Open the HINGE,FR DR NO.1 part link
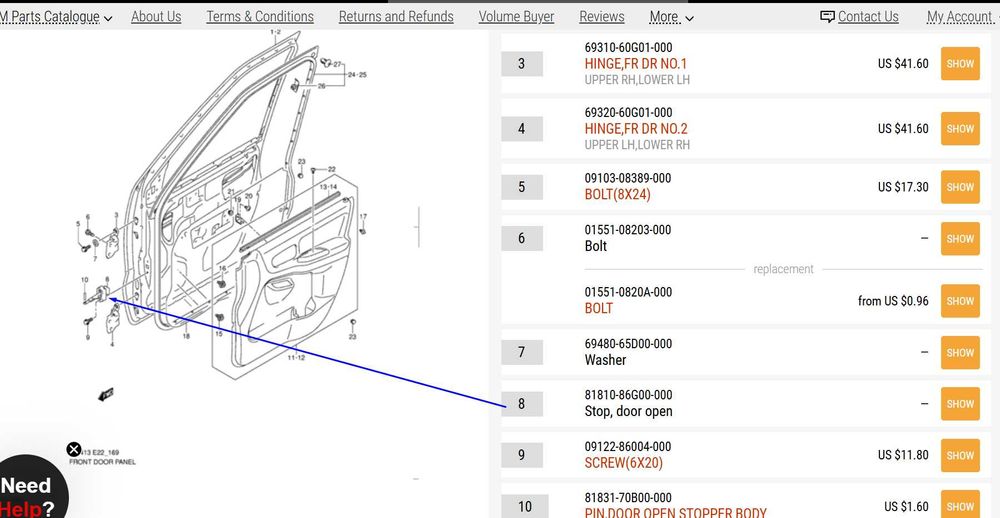This screenshot has width=1000, height=518. click(636, 64)
